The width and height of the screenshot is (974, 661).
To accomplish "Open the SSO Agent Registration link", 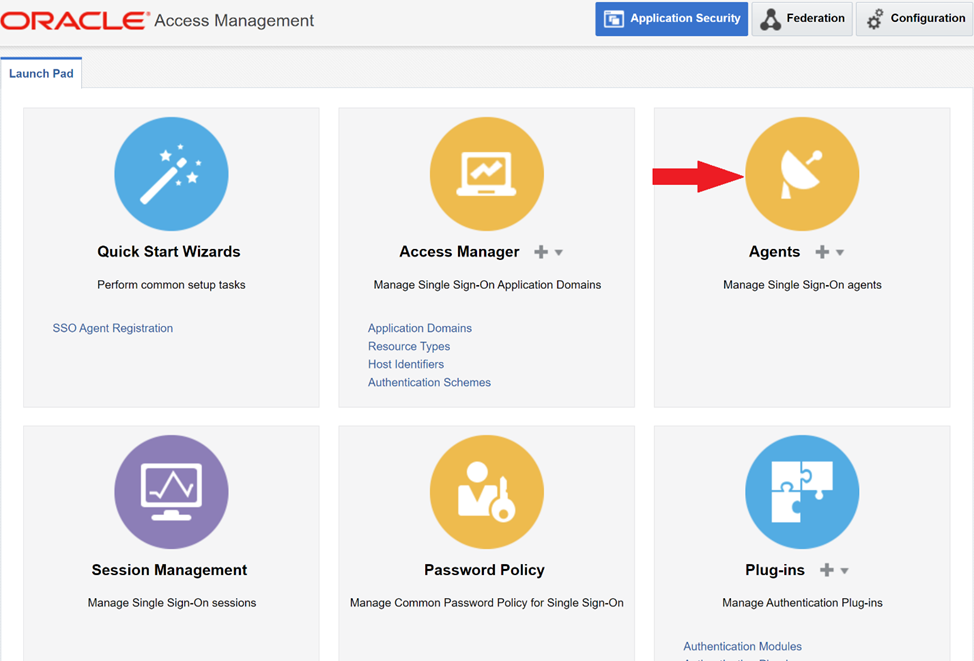I will pos(113,328).
